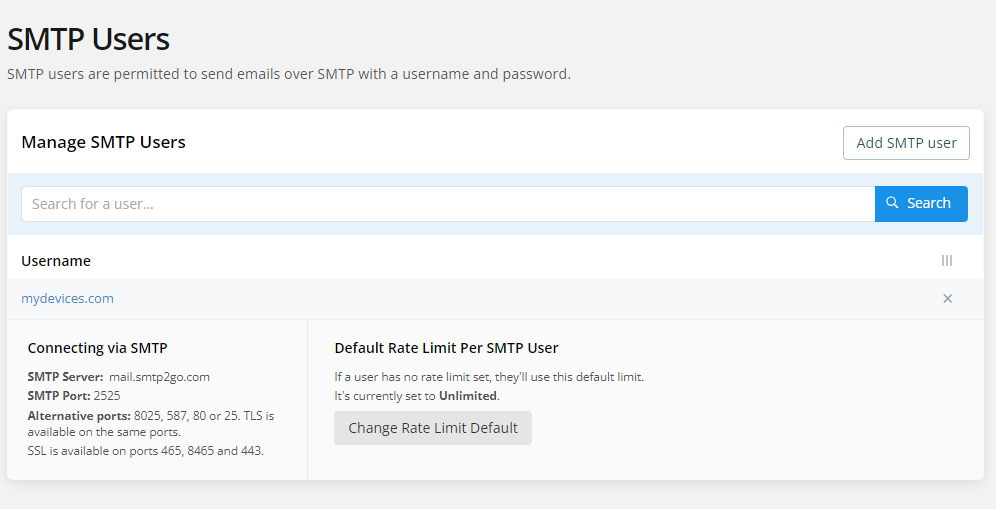Click Default Rate Limit Per SMTP User heading
996x509 pixels.
coord(446,348)
